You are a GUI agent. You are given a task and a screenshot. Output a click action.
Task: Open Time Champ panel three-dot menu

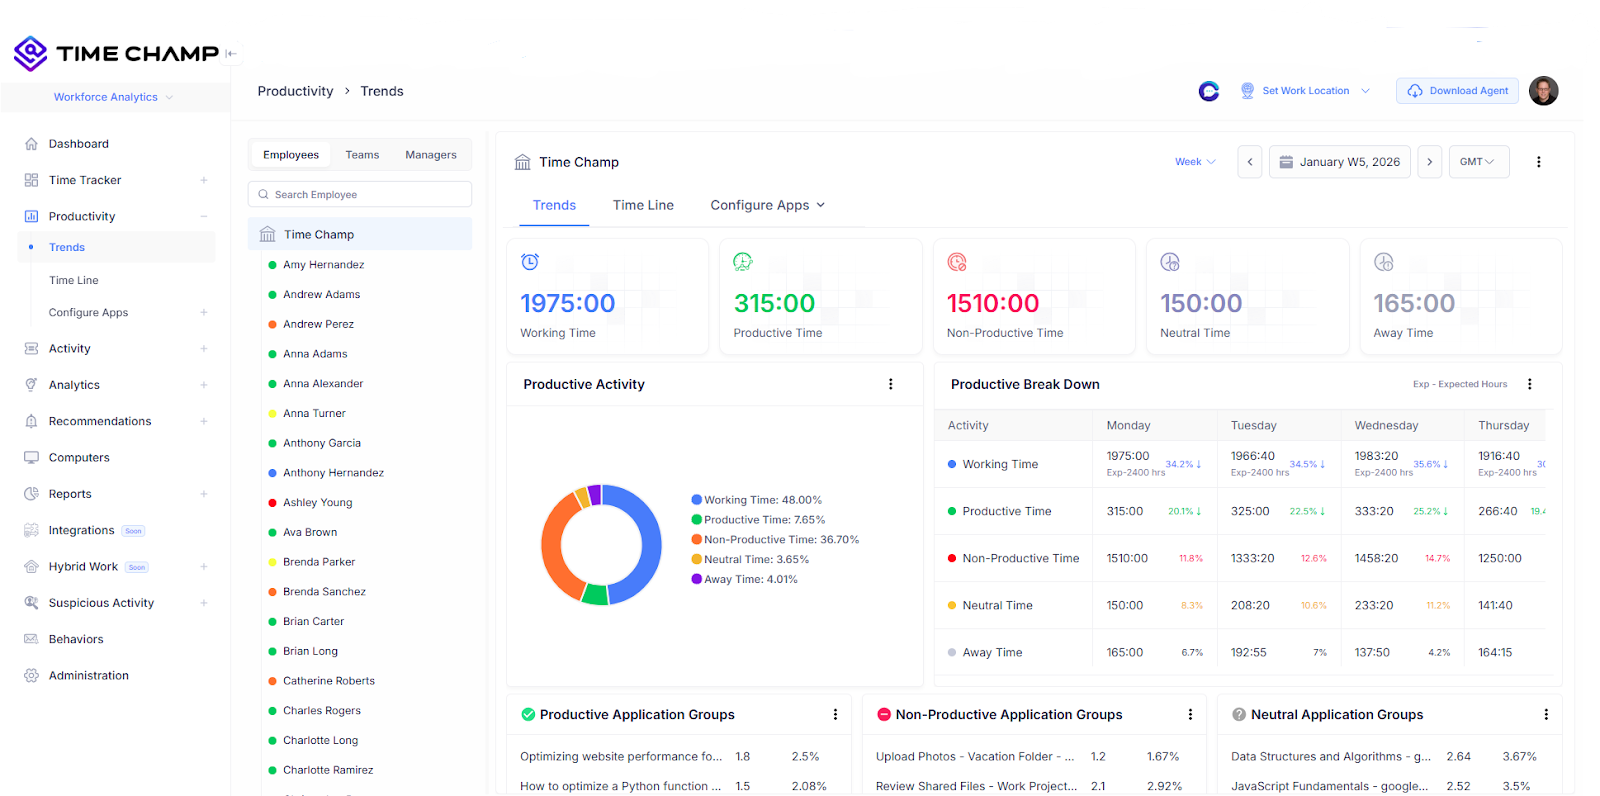(1538, 162)
